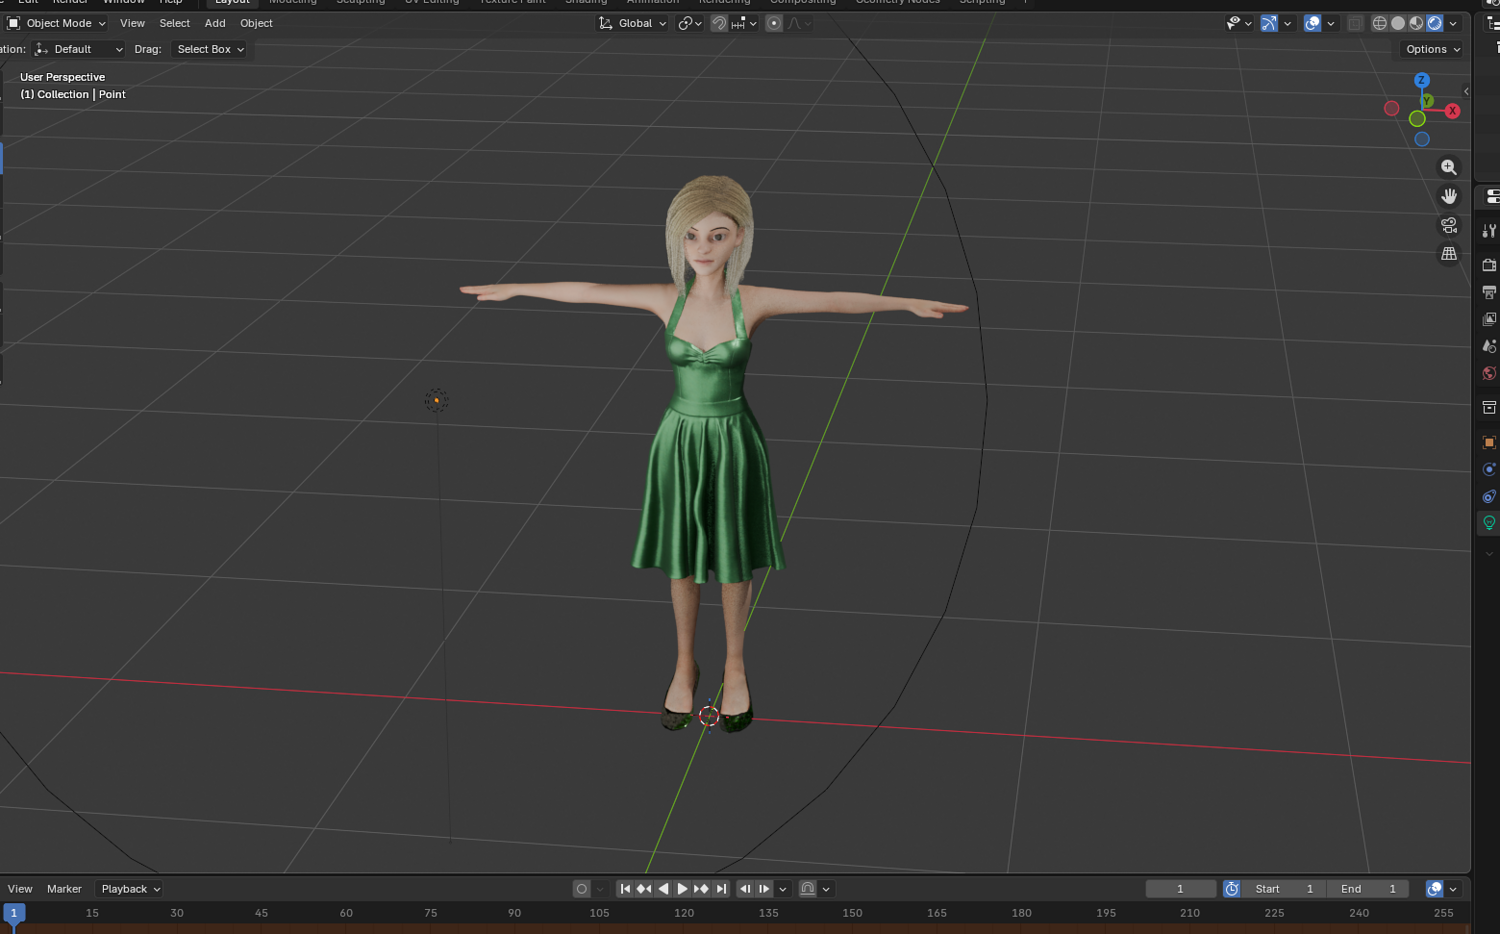Viewport: 1500px width, 934px height.
Task: Jump to the timeline start frame
Action: pos(625,889)
